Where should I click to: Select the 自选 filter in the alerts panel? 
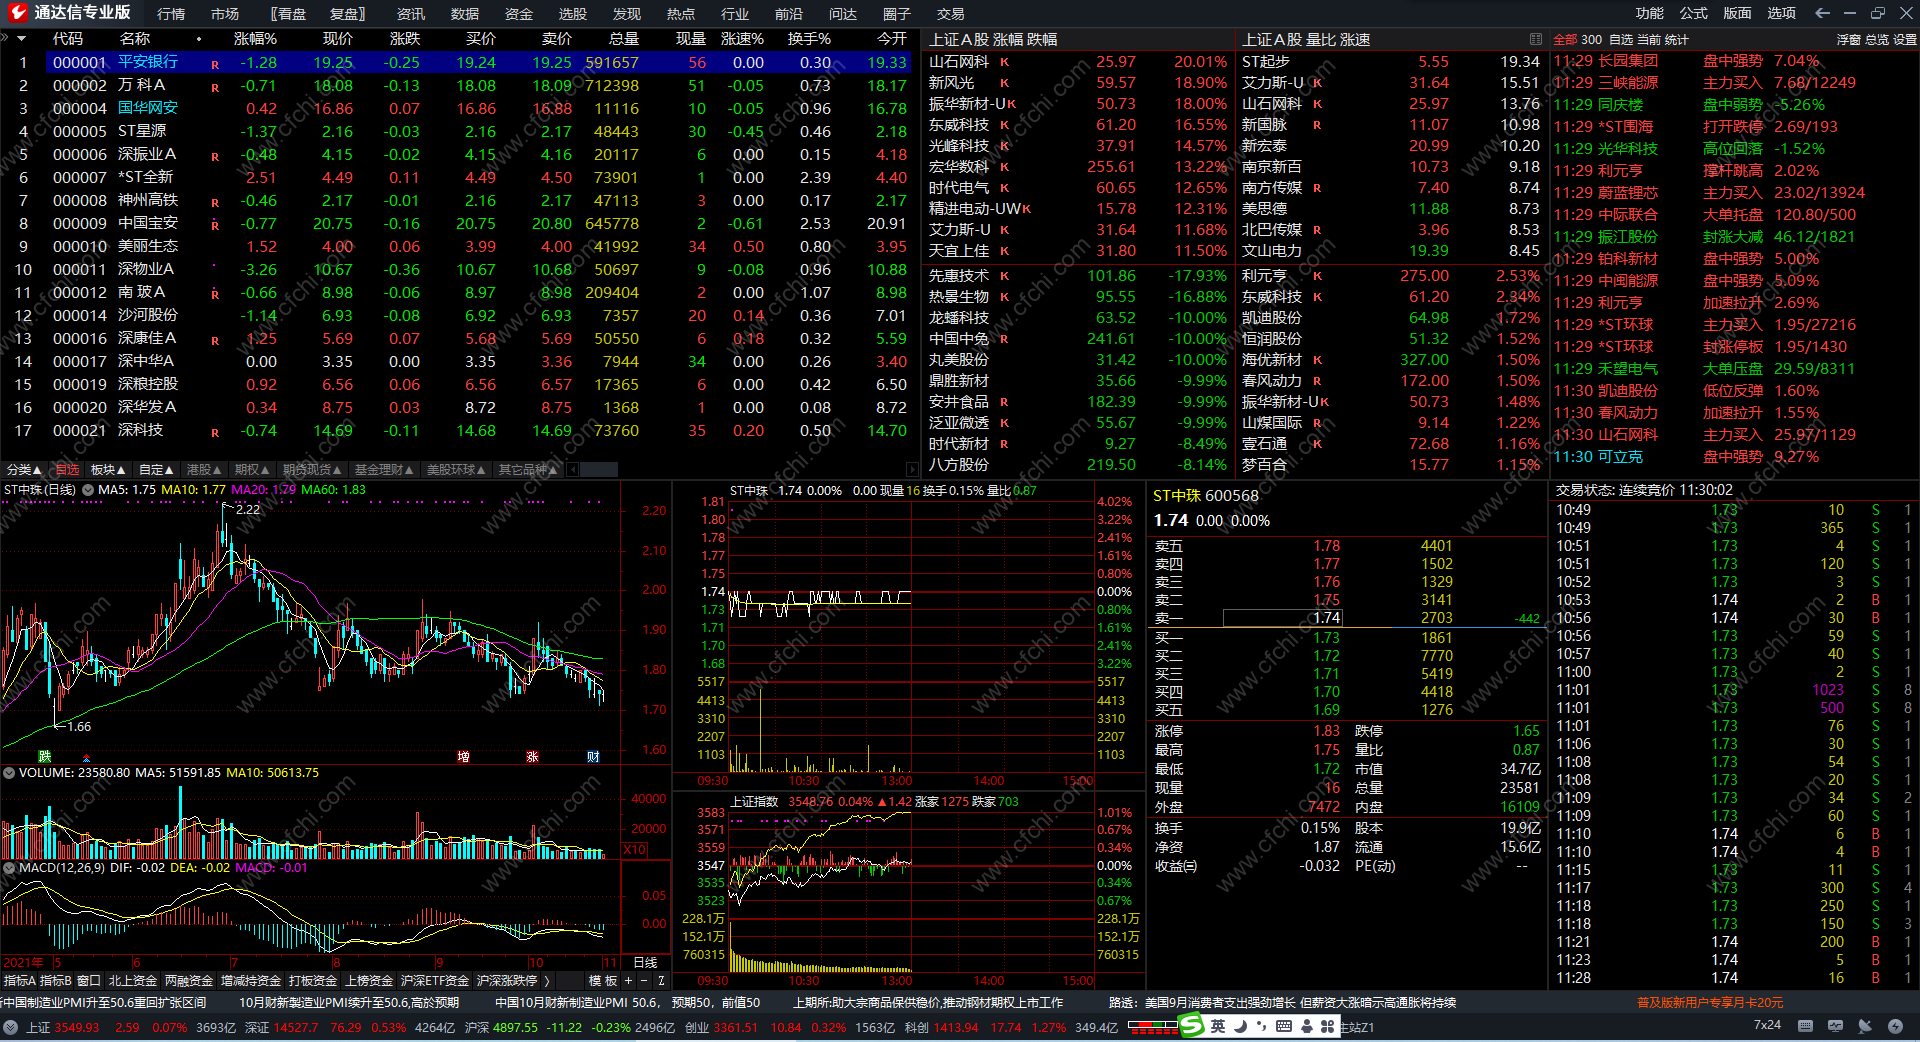(1621, 40)
